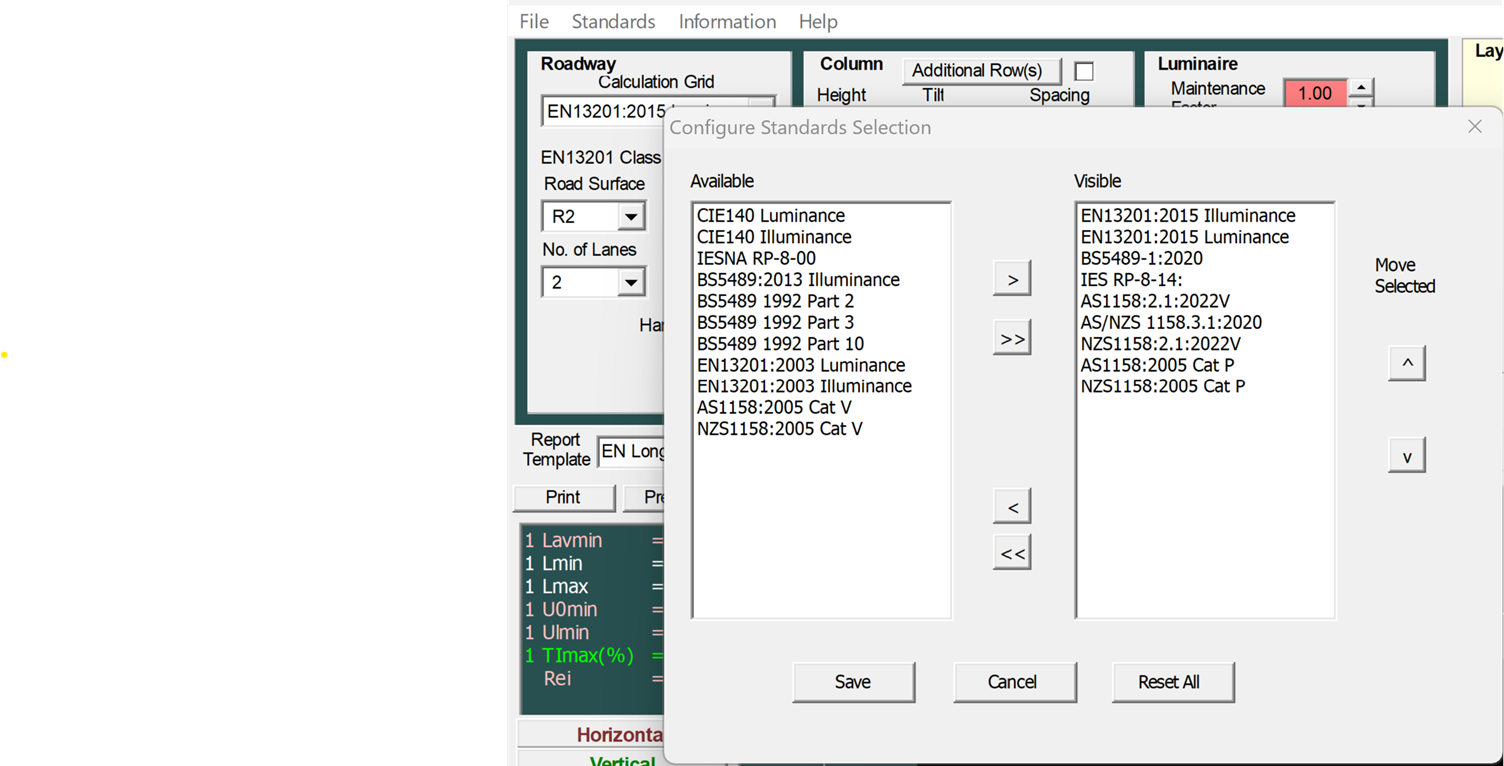Viewport: 1504px width, 766px height.
Task: Select the red Maintenance Factor value field
Action: pos(1314,93)
